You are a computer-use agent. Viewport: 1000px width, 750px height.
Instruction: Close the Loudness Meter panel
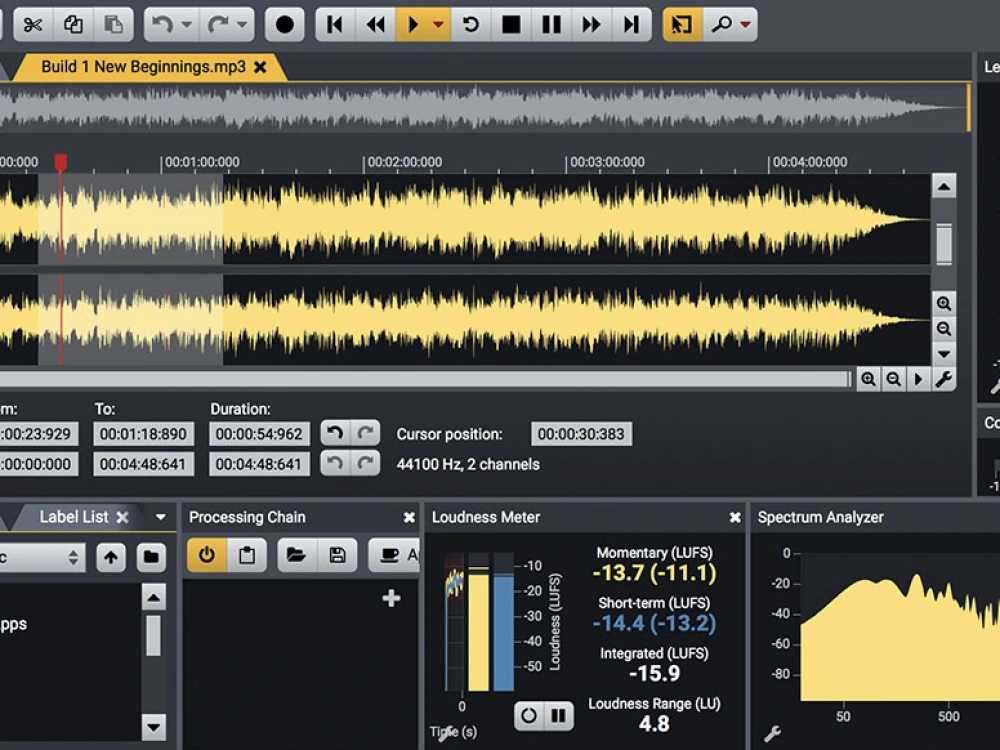pyautogui.click(x=735, y=518)
